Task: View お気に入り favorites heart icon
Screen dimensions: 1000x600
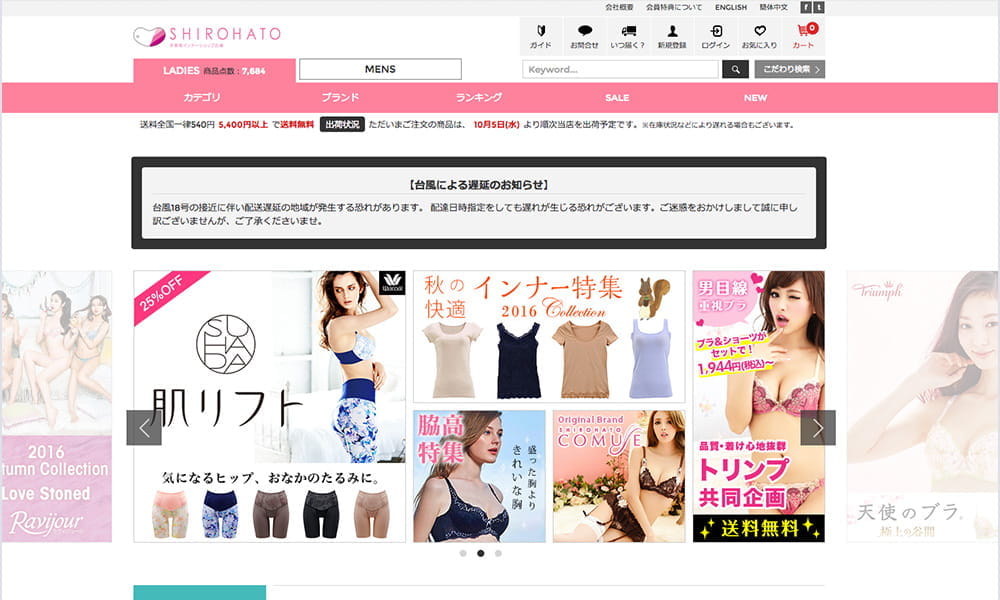Action: 760,36
